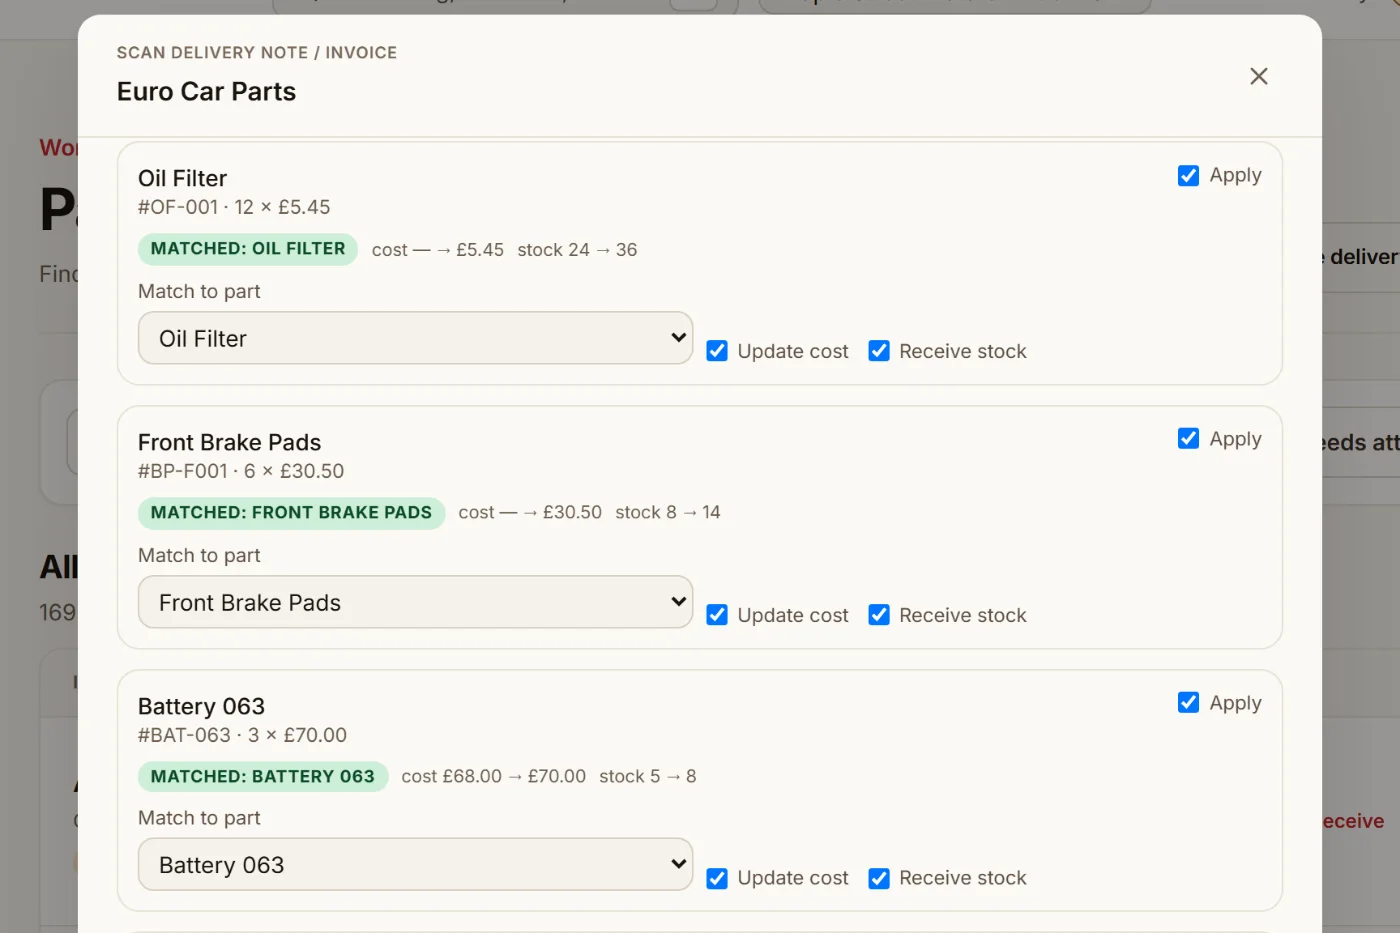This screenshot has width=1400, height=933.
Task: Click the #BAT-063 · 3 × £70.00 line
Action: [242, 735]
